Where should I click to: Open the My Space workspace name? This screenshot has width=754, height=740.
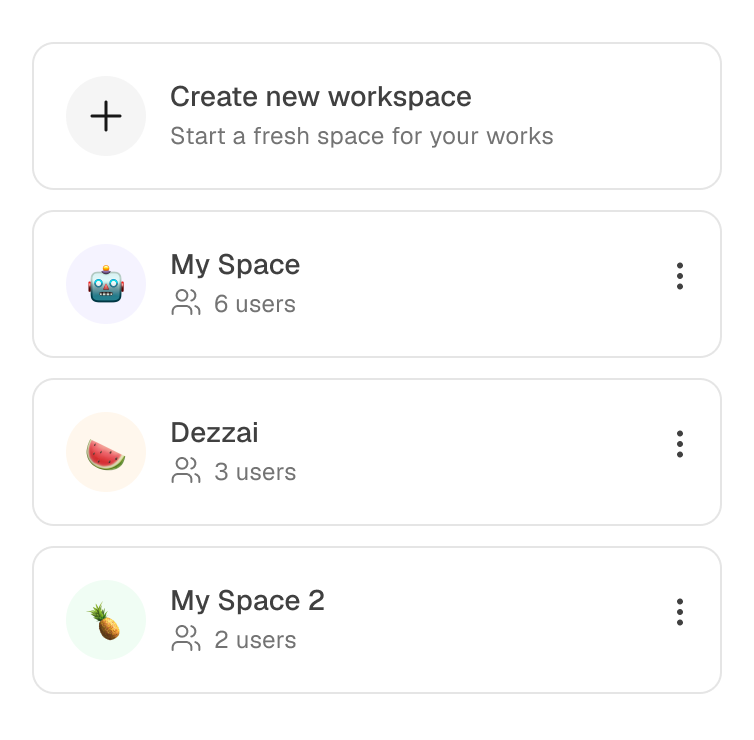click(235, 265)
